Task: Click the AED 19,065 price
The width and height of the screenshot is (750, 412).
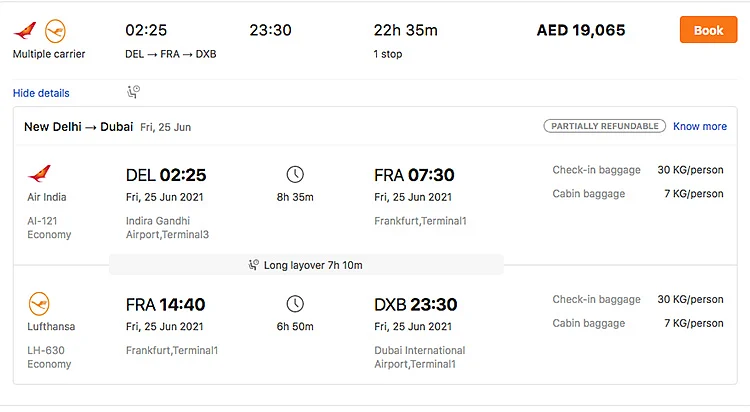Action: [581, 30]
